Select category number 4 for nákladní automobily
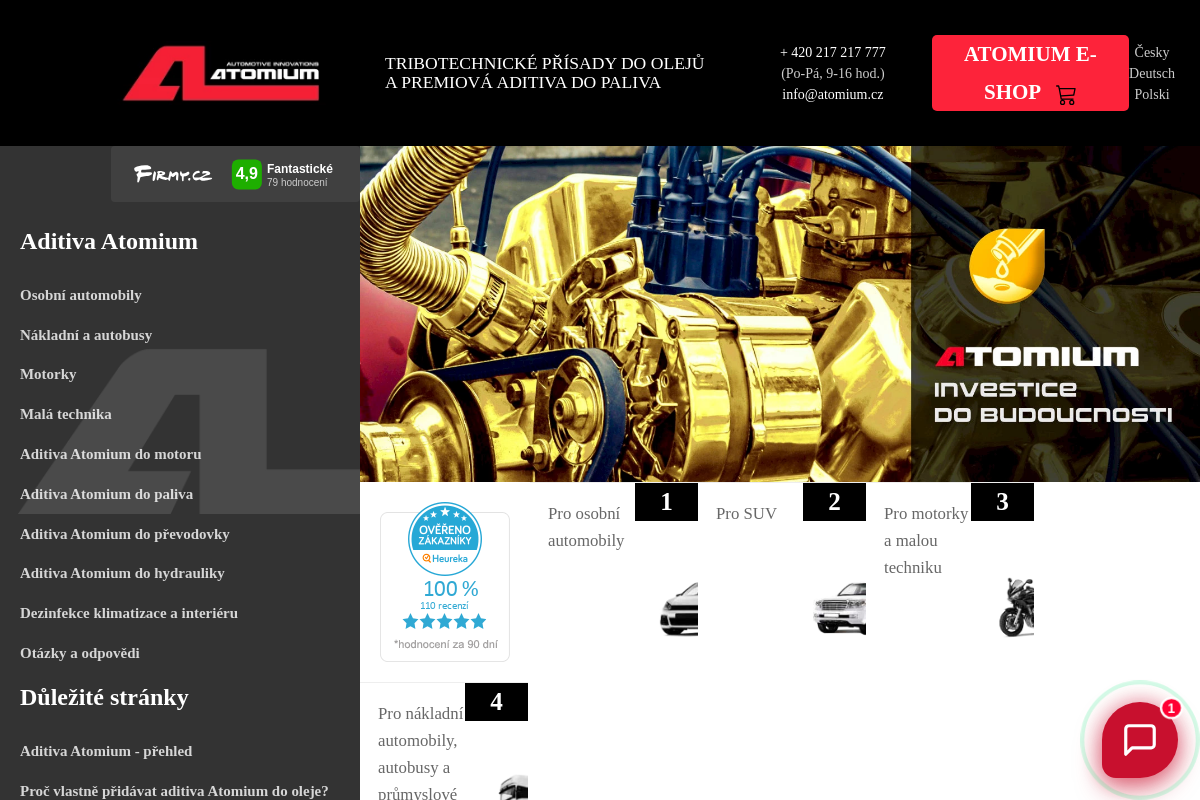Viewport: 1200px width, 800px height. pyautogui.click(x=496, y=702)
